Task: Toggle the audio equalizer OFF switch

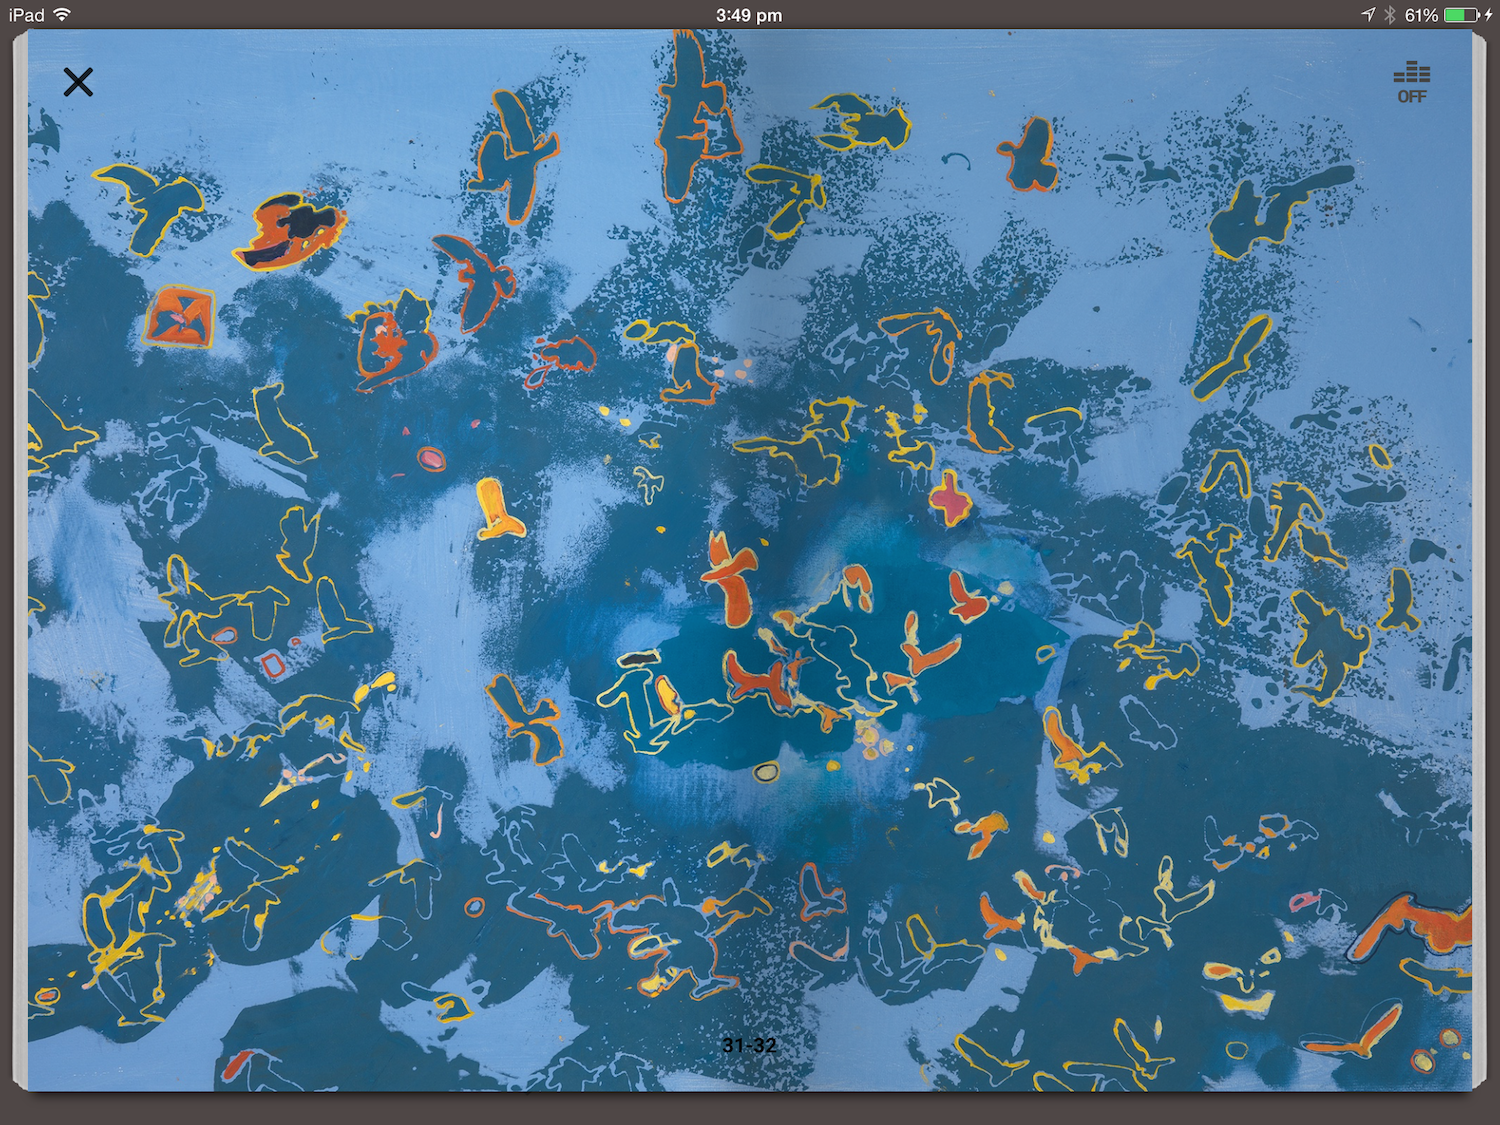Action: click(1412, 83)
